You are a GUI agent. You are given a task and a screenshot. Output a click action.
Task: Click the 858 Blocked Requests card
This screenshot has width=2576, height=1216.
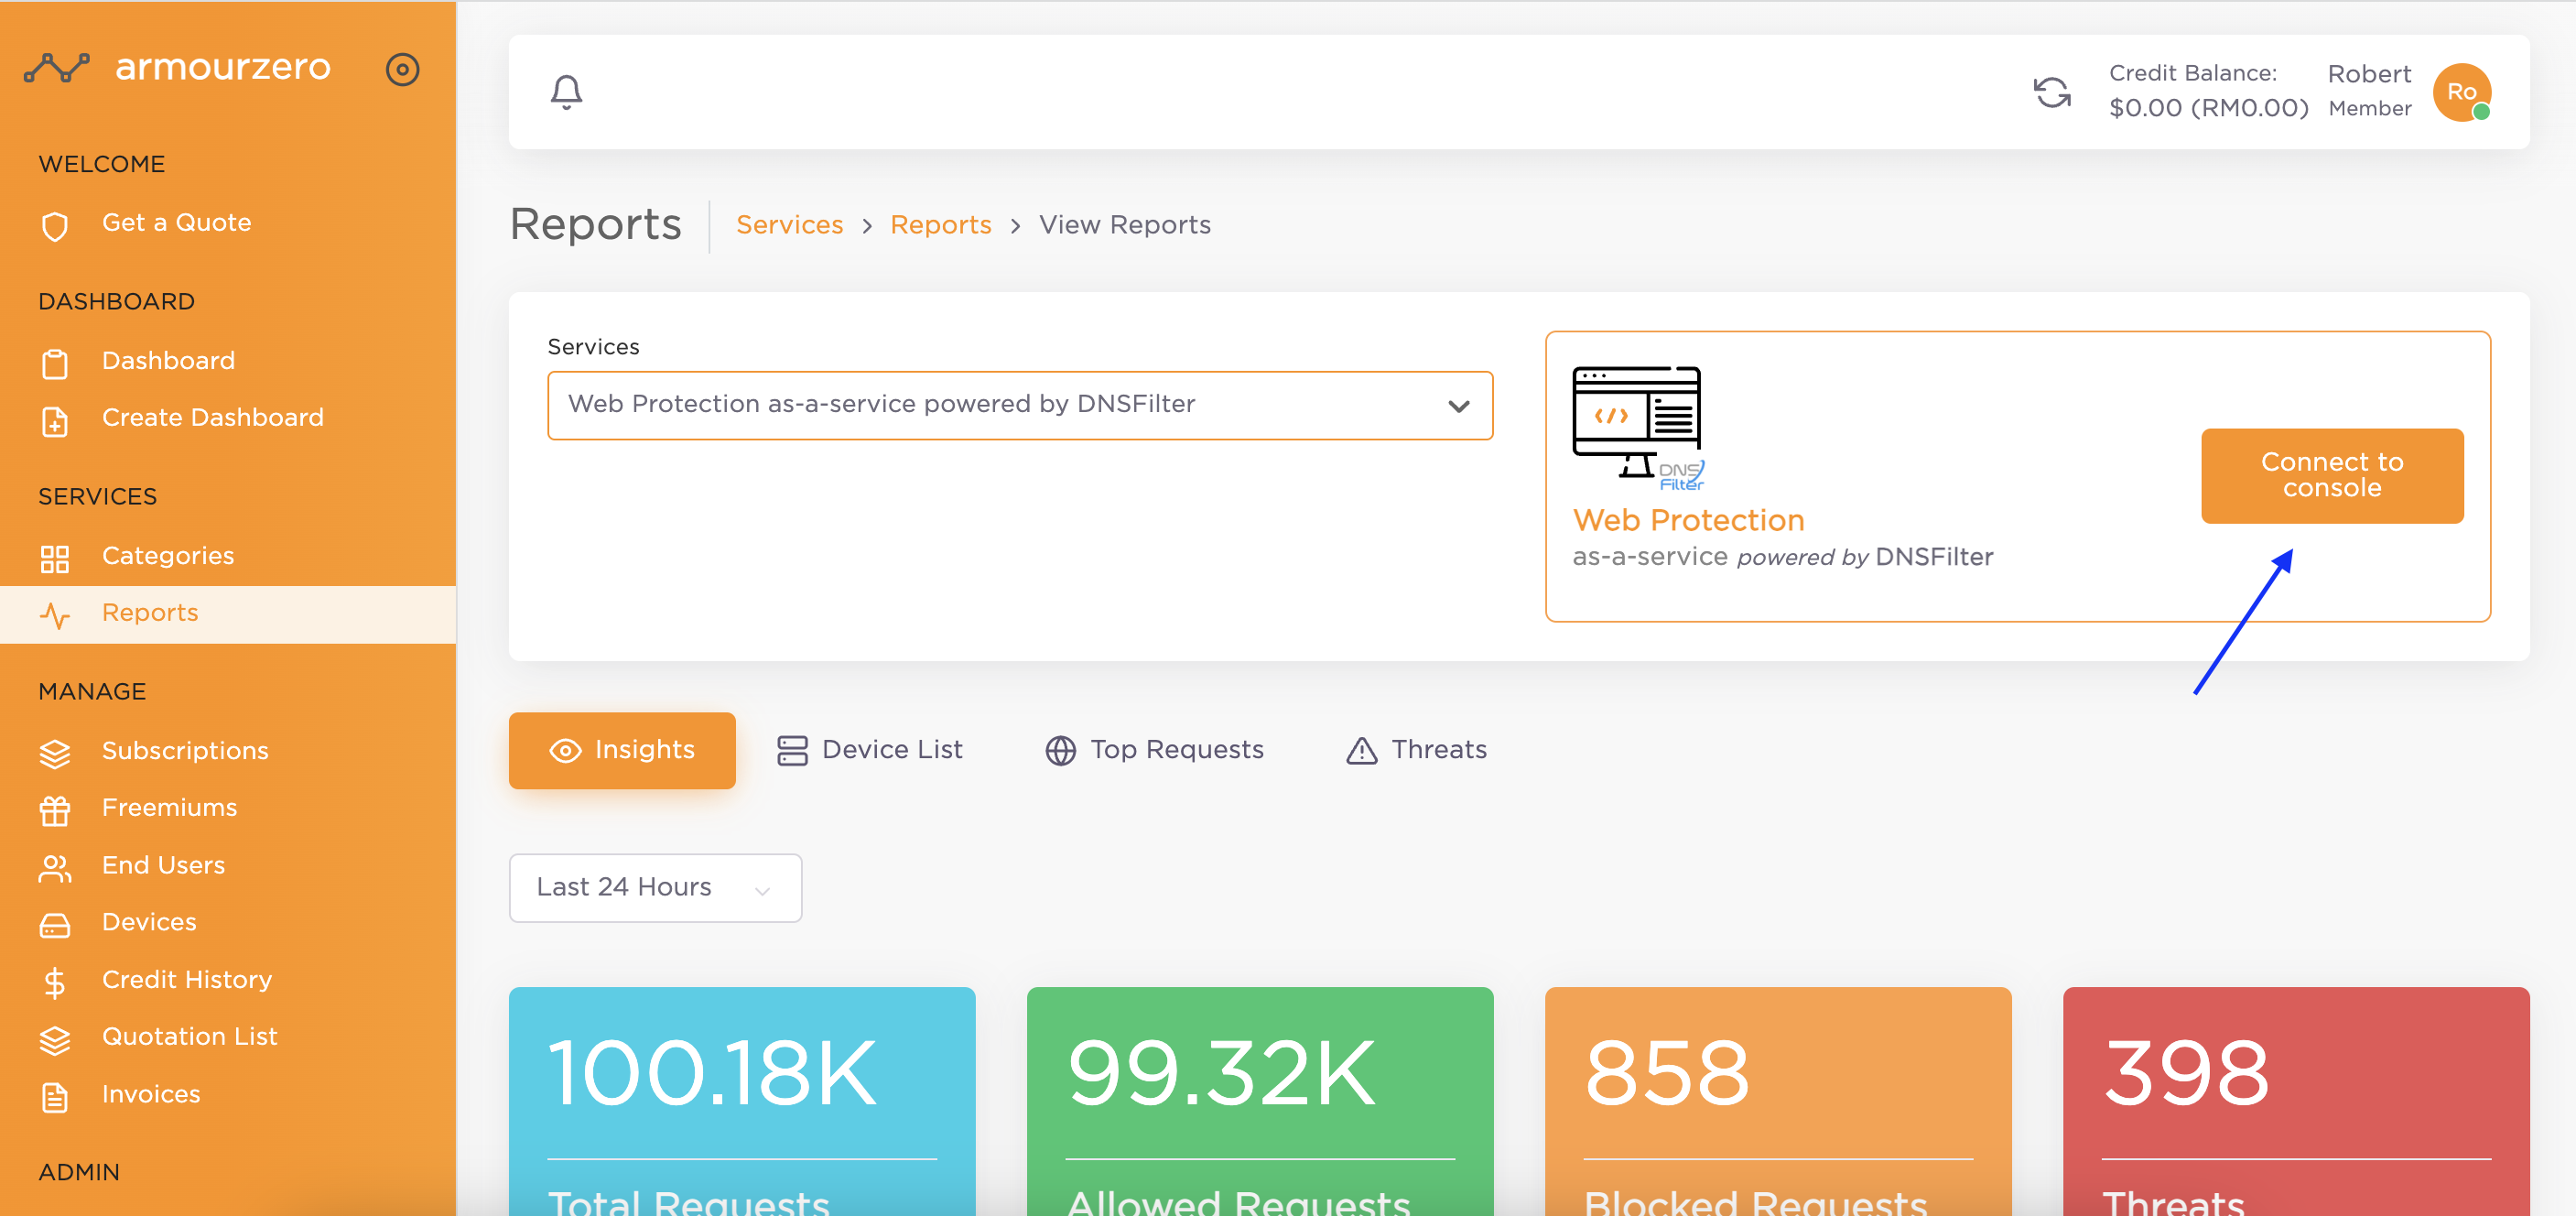pos(1778,1101)
